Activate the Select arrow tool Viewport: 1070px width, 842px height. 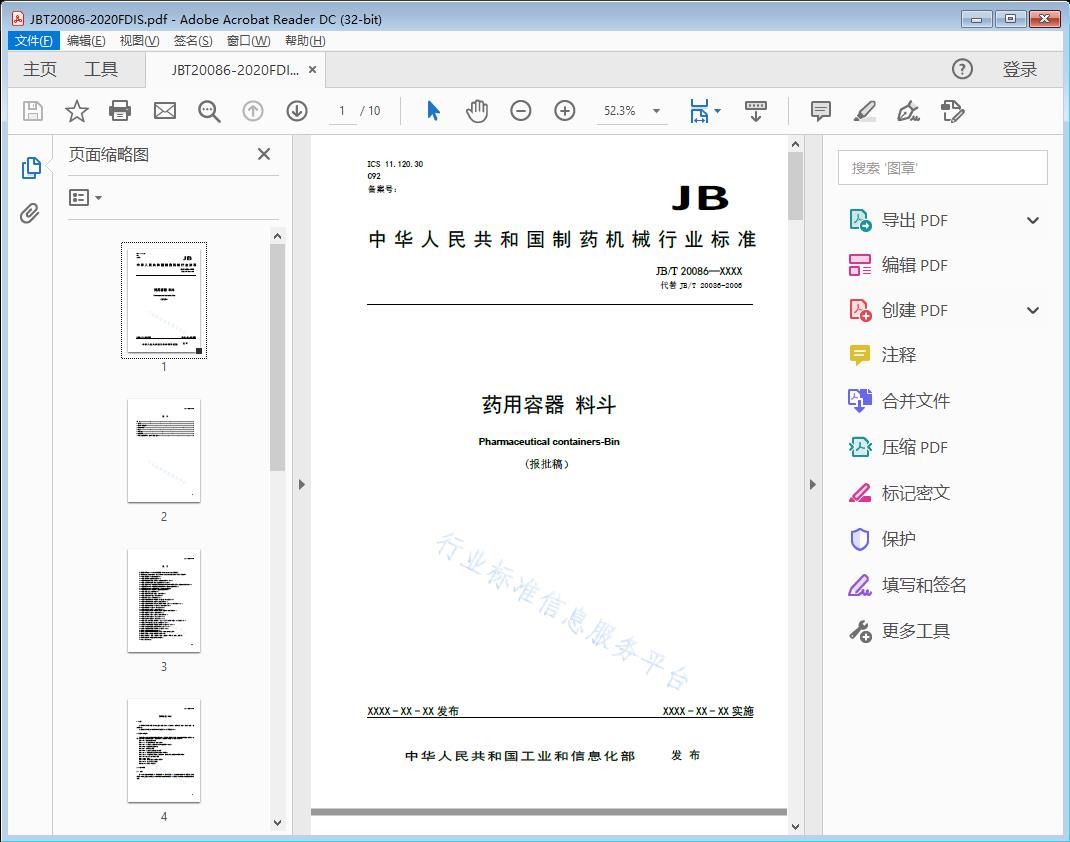[x=433, y=111]
